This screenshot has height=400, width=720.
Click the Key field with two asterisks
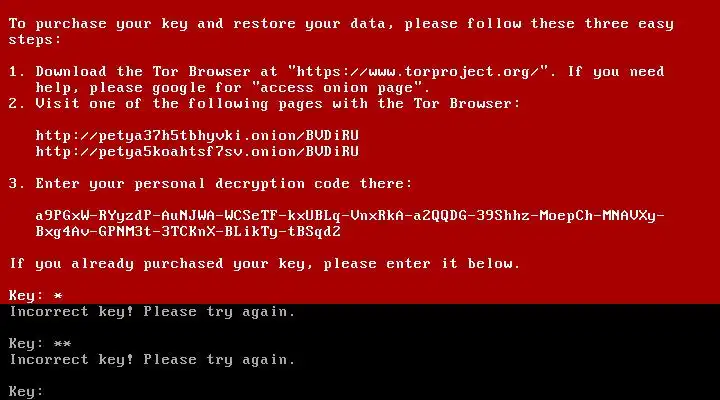point(40,344)
